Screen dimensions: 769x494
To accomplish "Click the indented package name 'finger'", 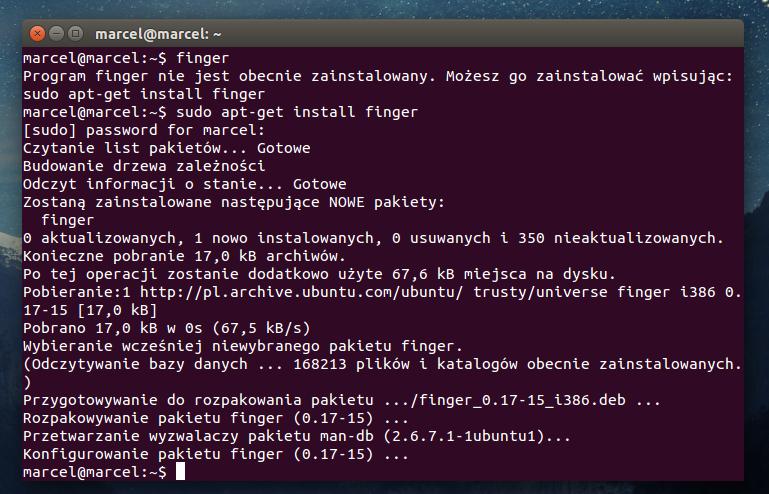I will (68, 220).
